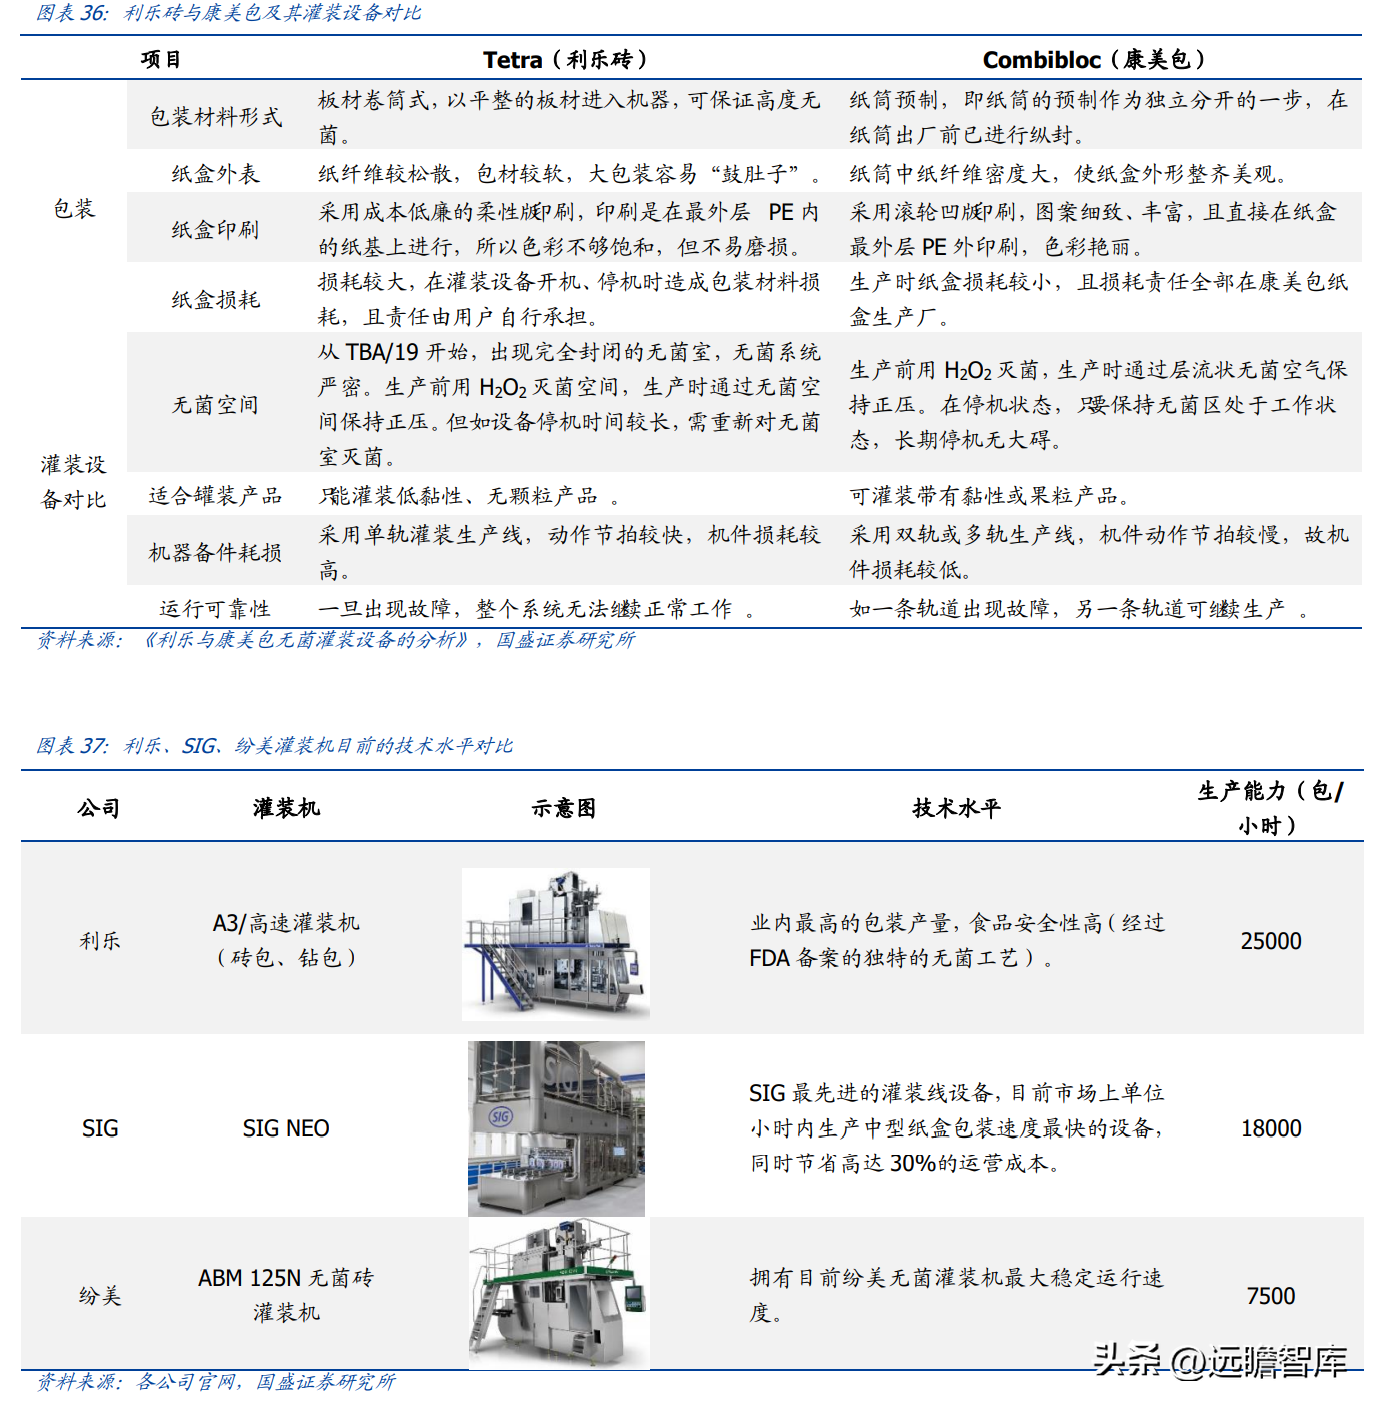This screenshot has height=1409, width=1378.
Task: Click the '灌装机' column header
Action: pyautogui.click(x=286, y=808)
